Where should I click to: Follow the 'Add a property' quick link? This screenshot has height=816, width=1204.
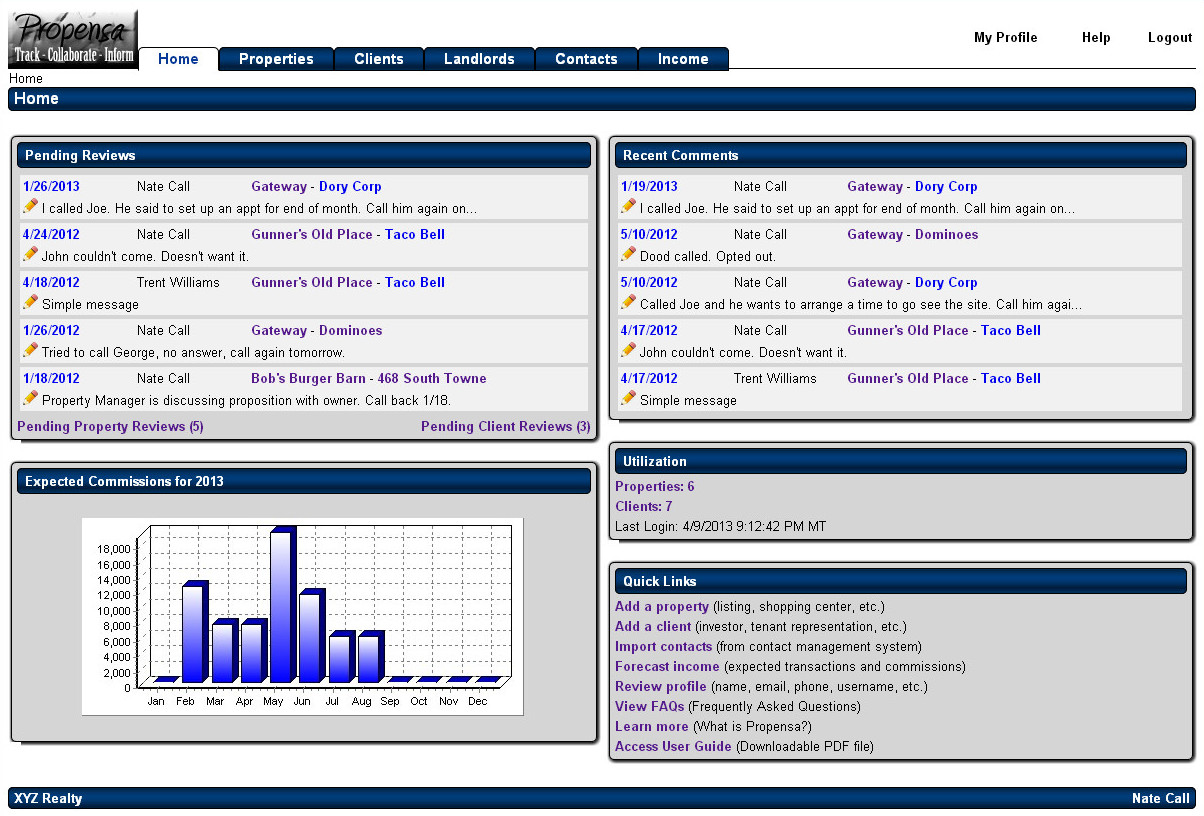pos(662,607)
